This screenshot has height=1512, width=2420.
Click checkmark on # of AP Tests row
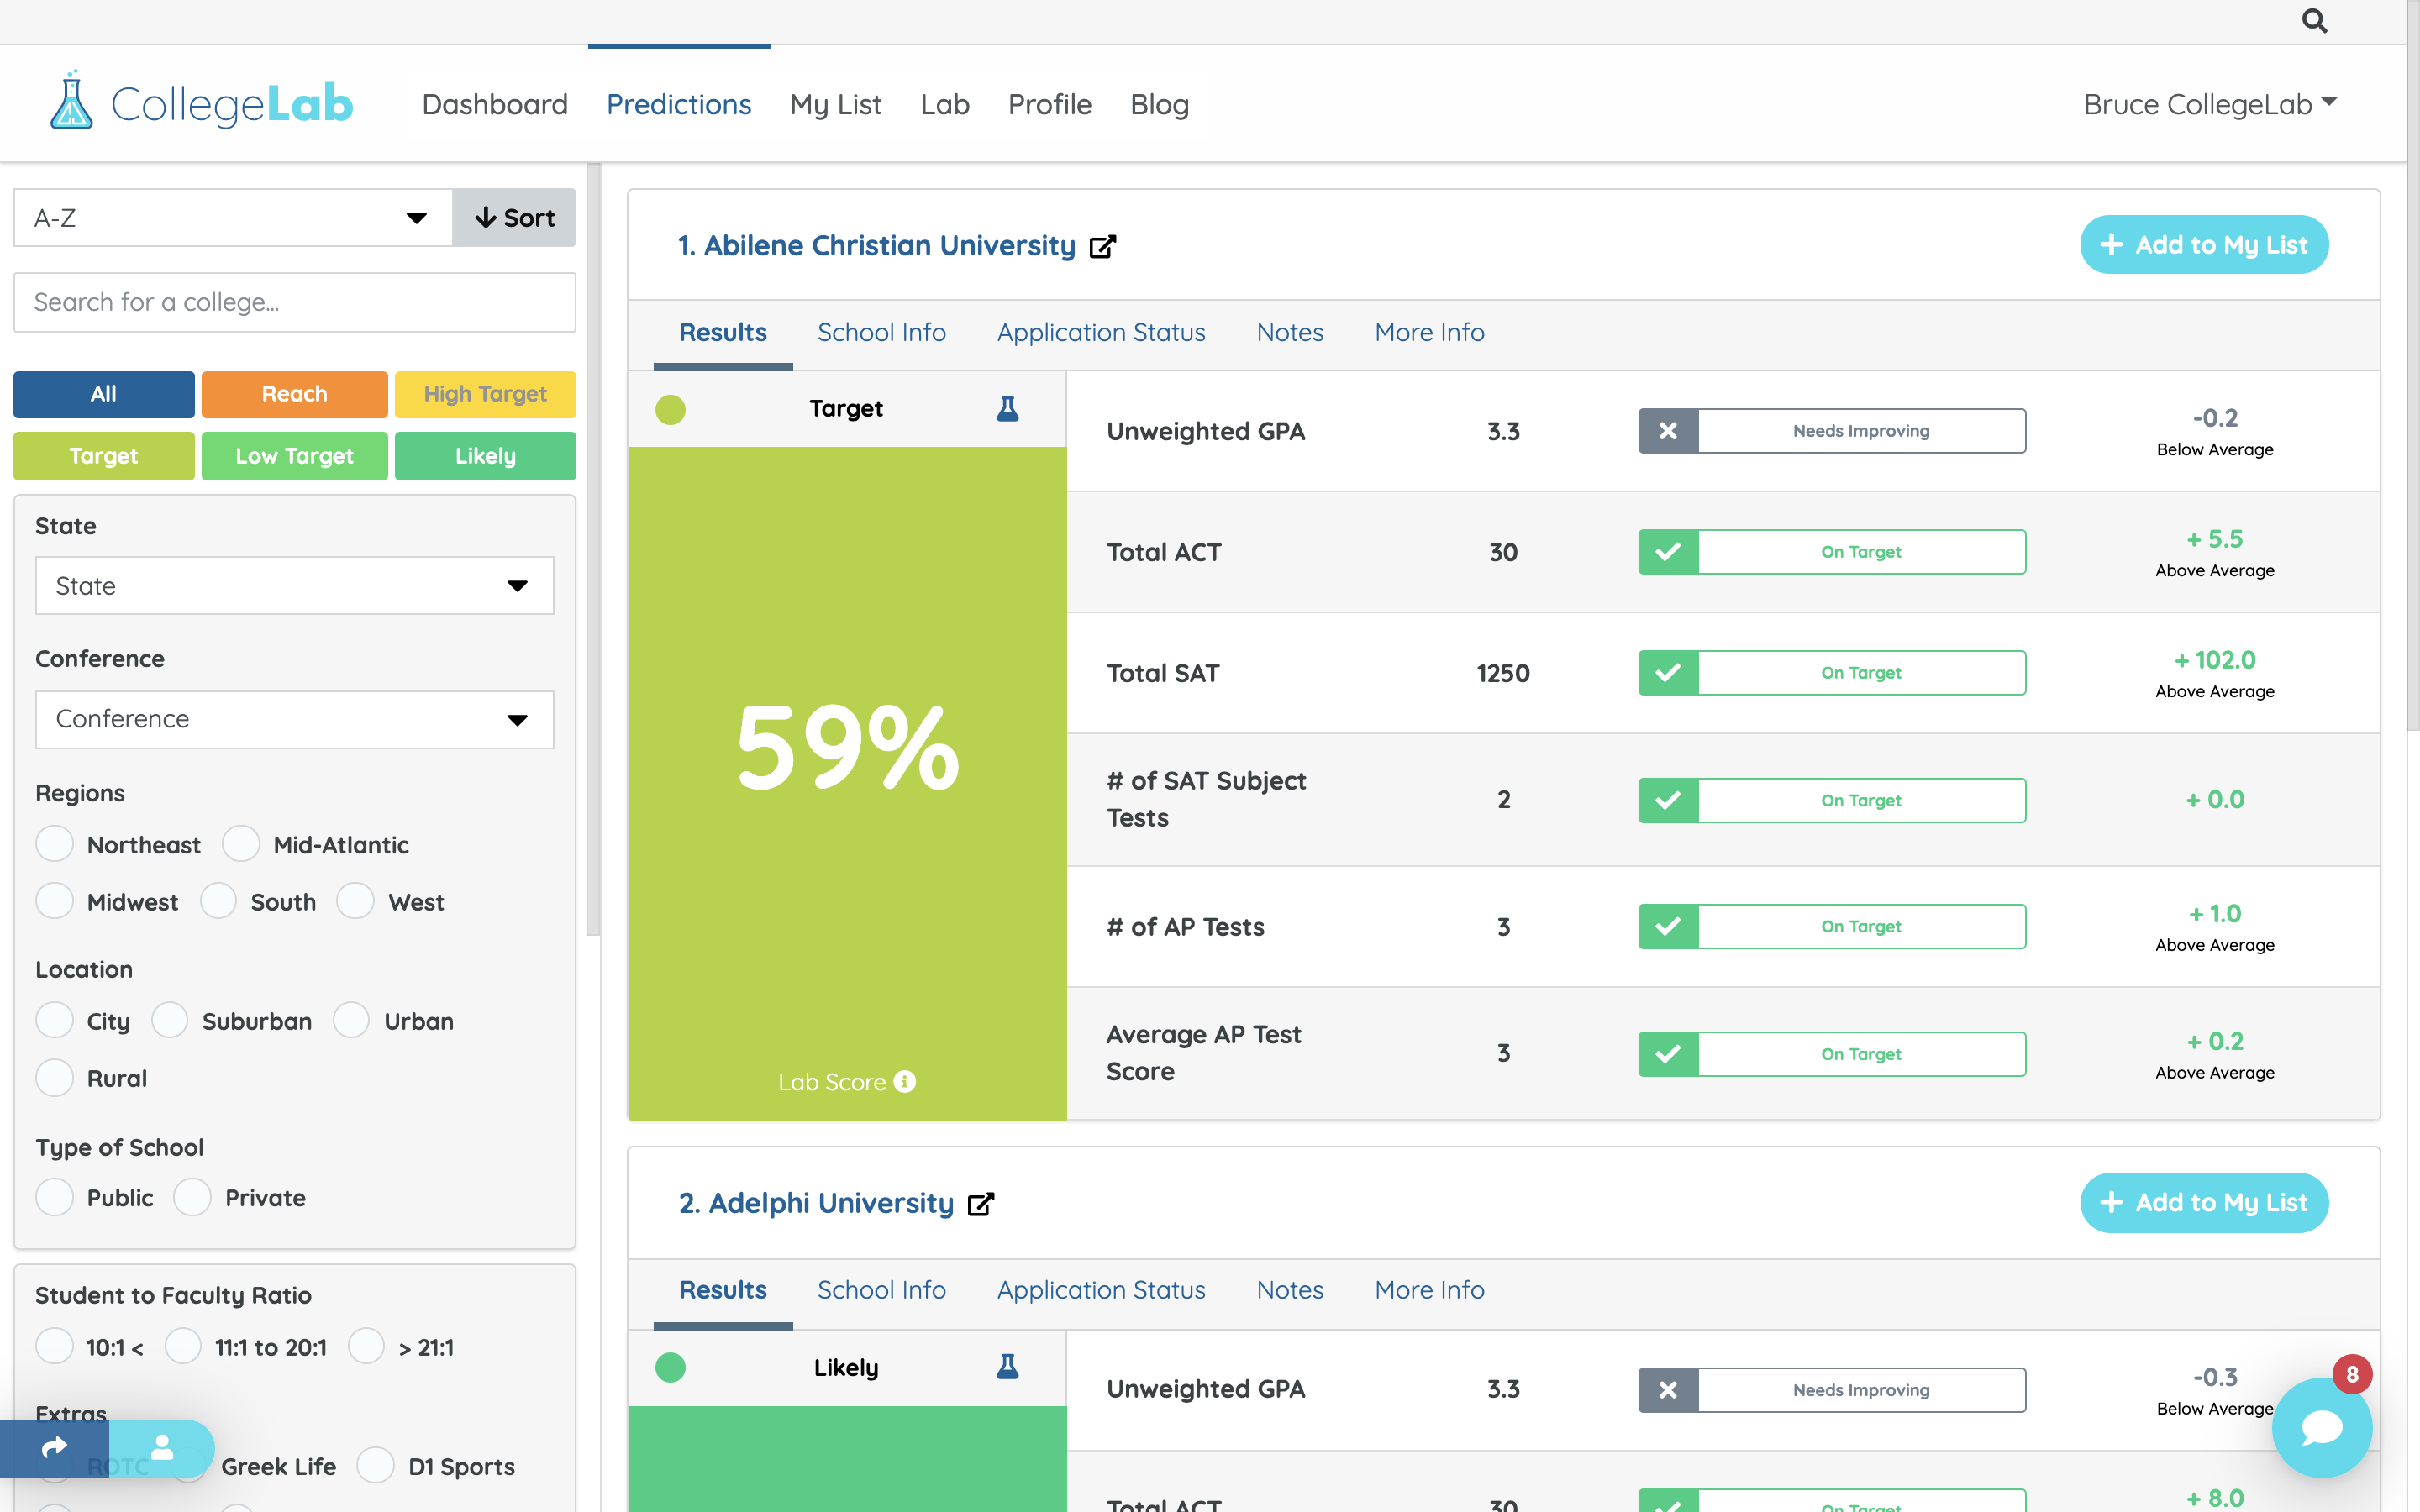(x=1668, y=926)
